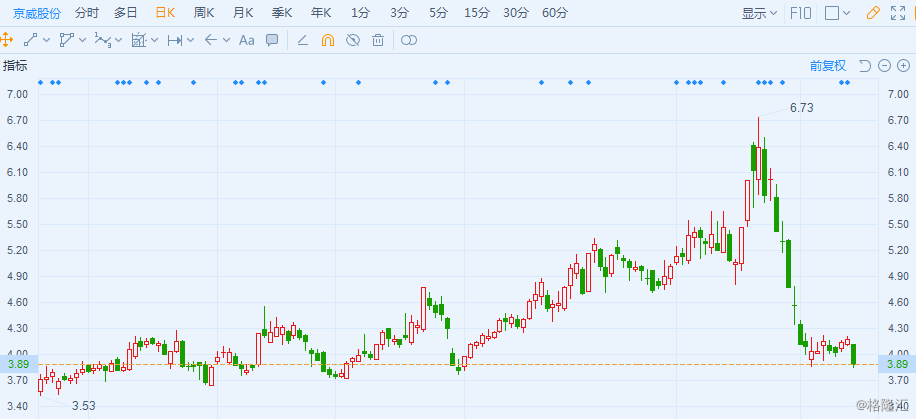The height and width of the screenshot is (419, 916).
Task: Delete drawings with the trash icon
Action: tap(378, 40)
